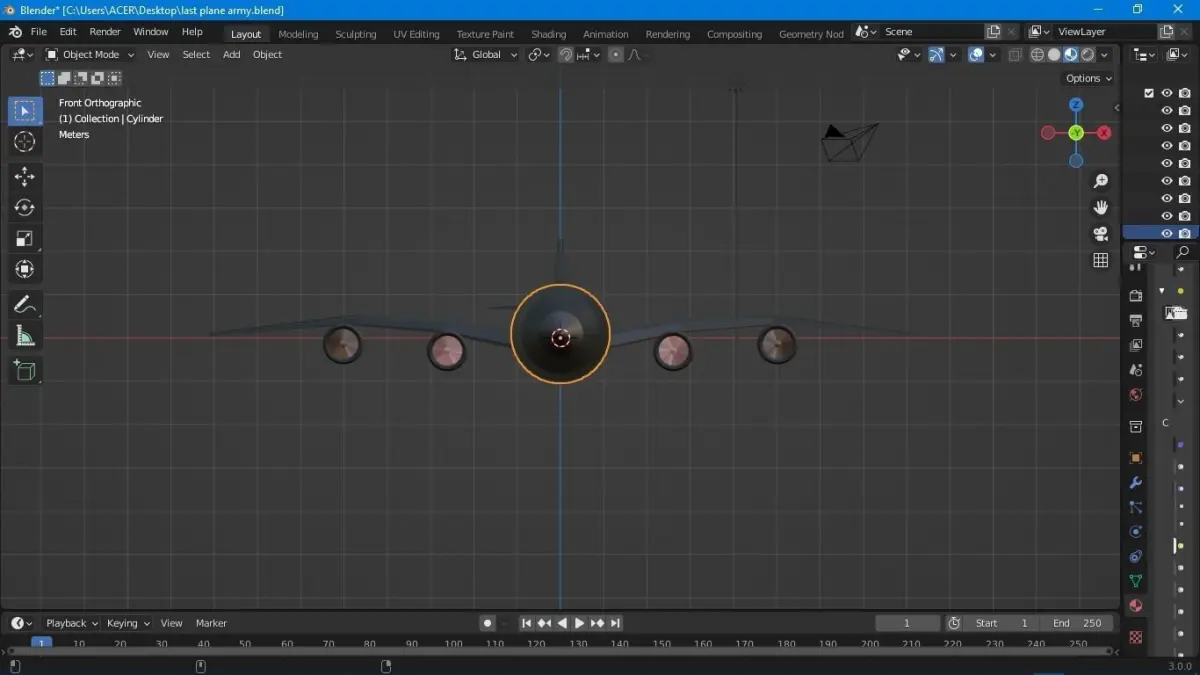Open the Keying dropdown in timeline
This screenshot has width=1200, height=675.
click(128, 623)
